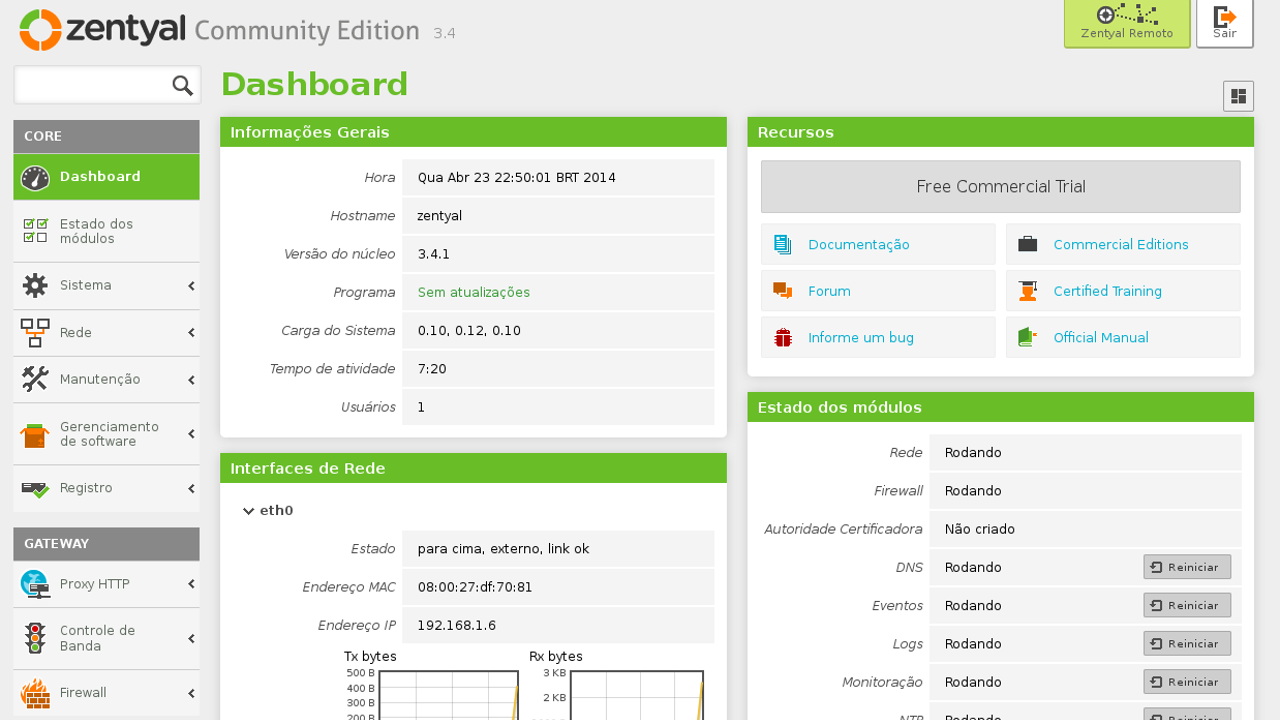The image size is (1280, 720).
Task: Click the Controle de Banda traffic light icon
Action: [35, 639]
